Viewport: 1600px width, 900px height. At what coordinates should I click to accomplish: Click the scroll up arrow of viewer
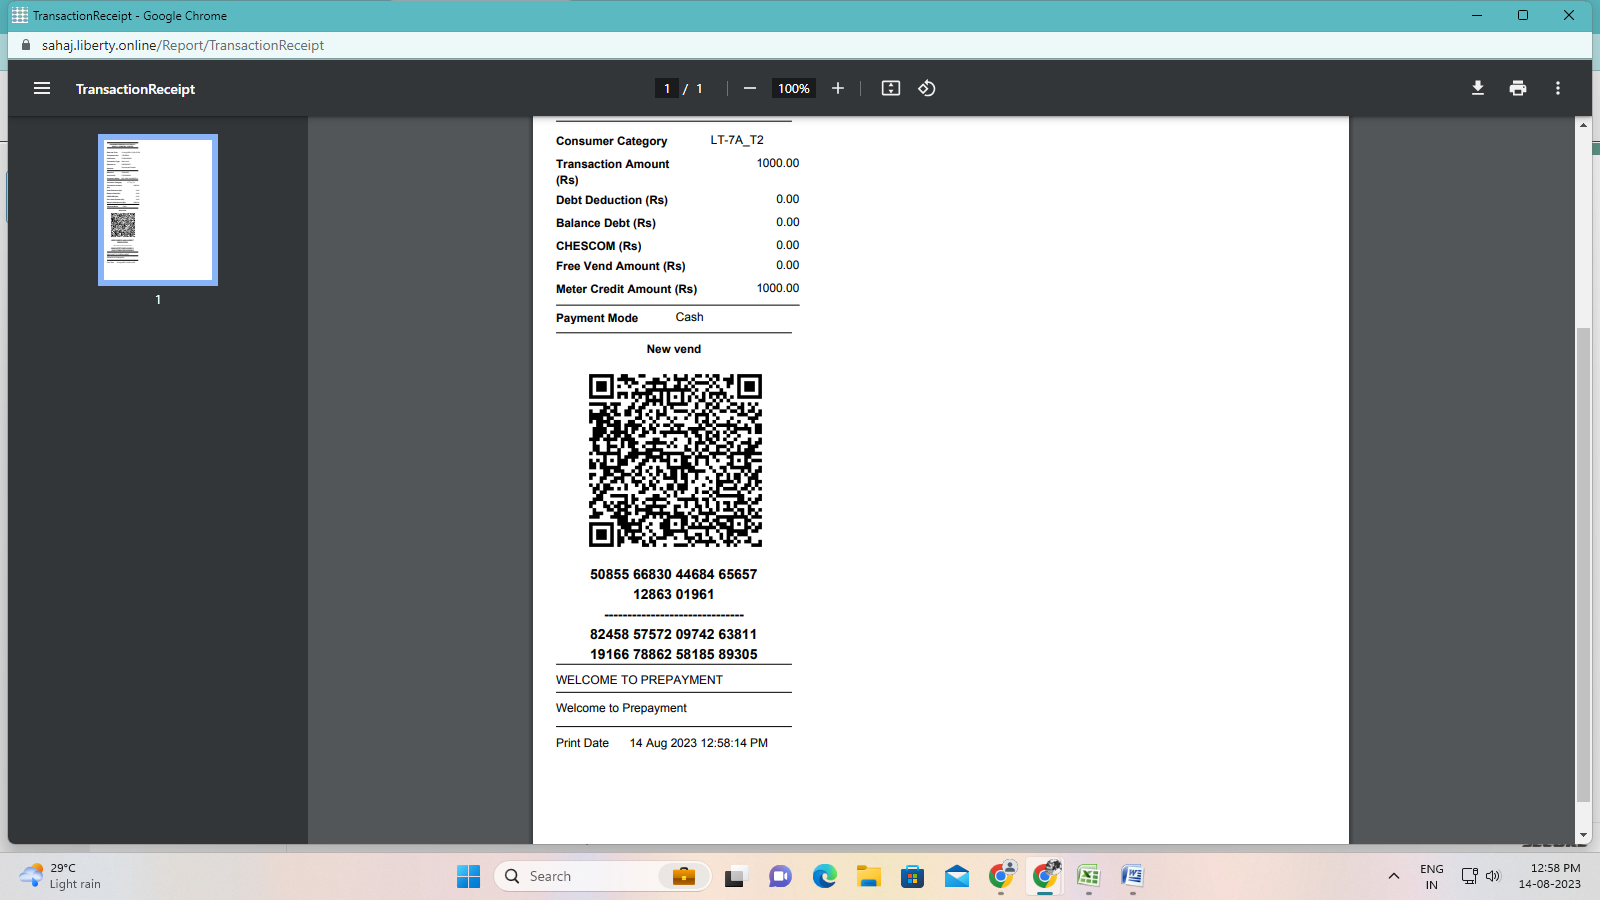click(1583, 124)
